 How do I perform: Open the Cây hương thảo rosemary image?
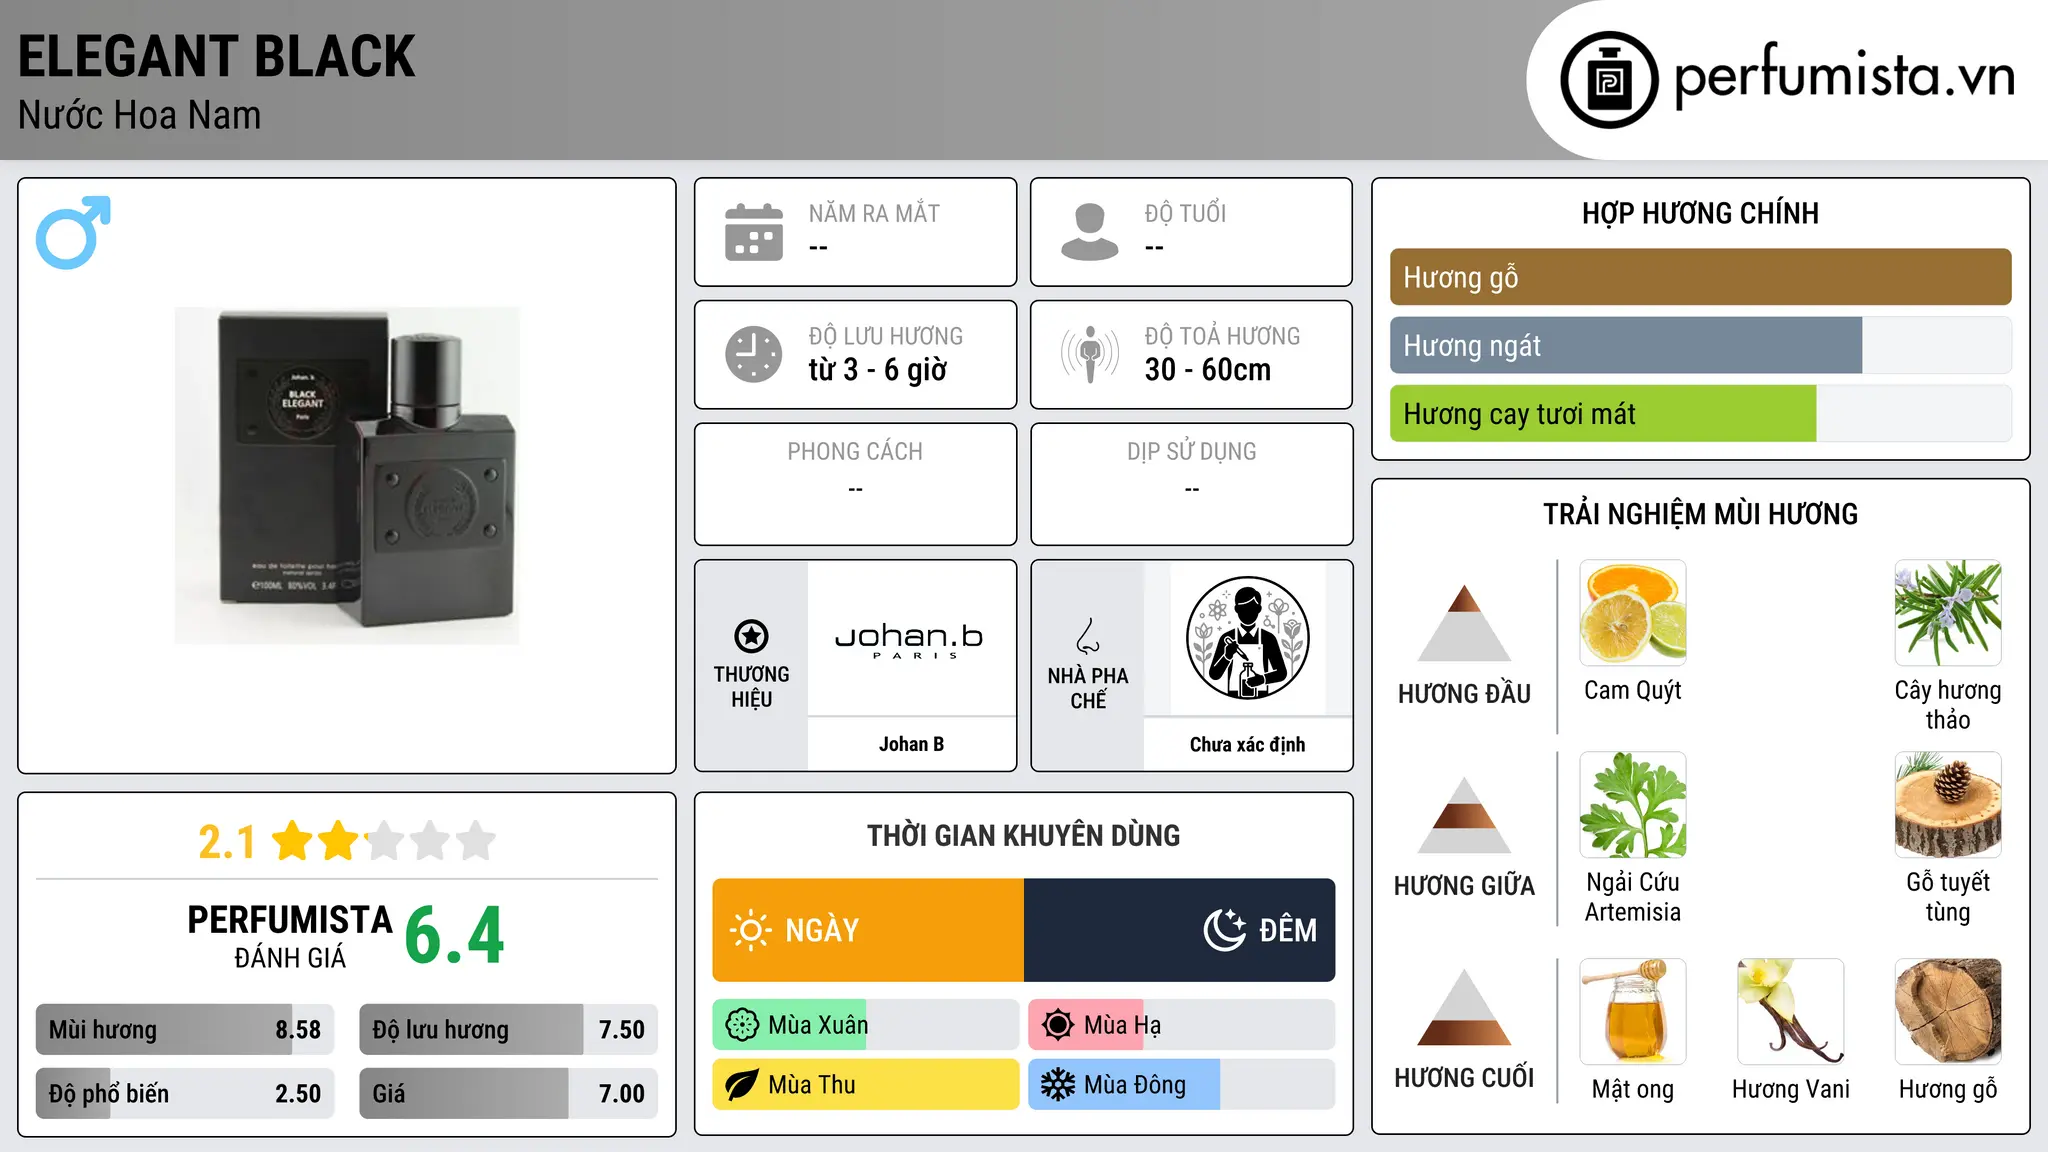(x=1948, y=613)
